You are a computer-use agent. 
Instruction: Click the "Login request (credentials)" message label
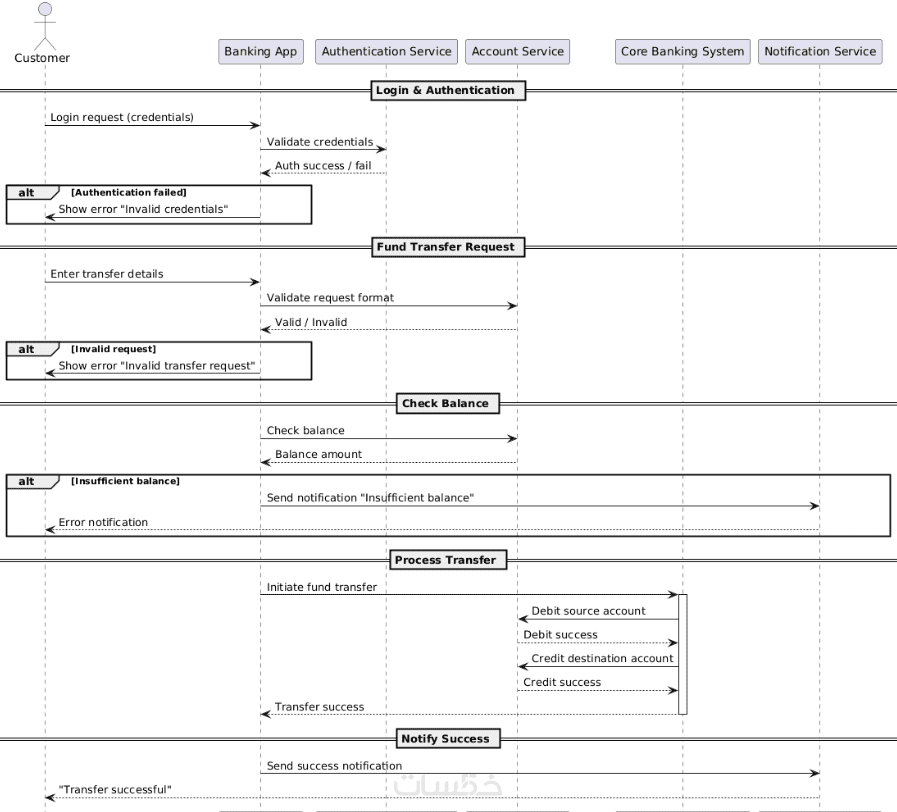click(122, 117)
